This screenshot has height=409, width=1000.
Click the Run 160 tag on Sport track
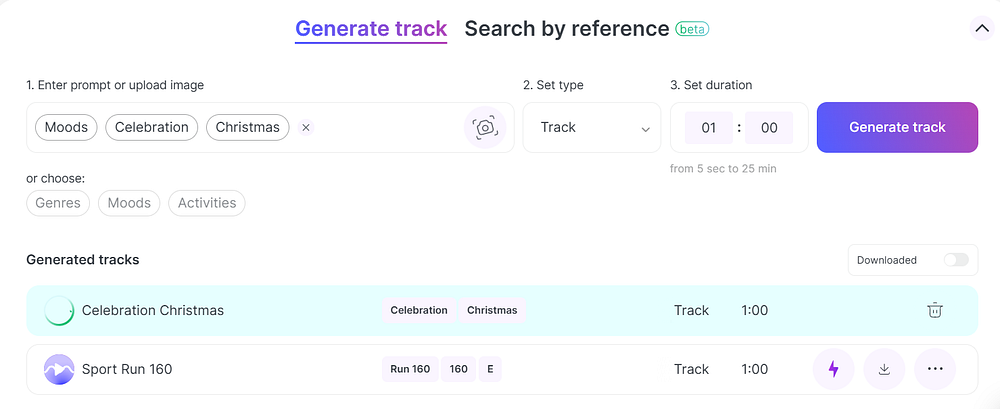[x=410, y=369]
